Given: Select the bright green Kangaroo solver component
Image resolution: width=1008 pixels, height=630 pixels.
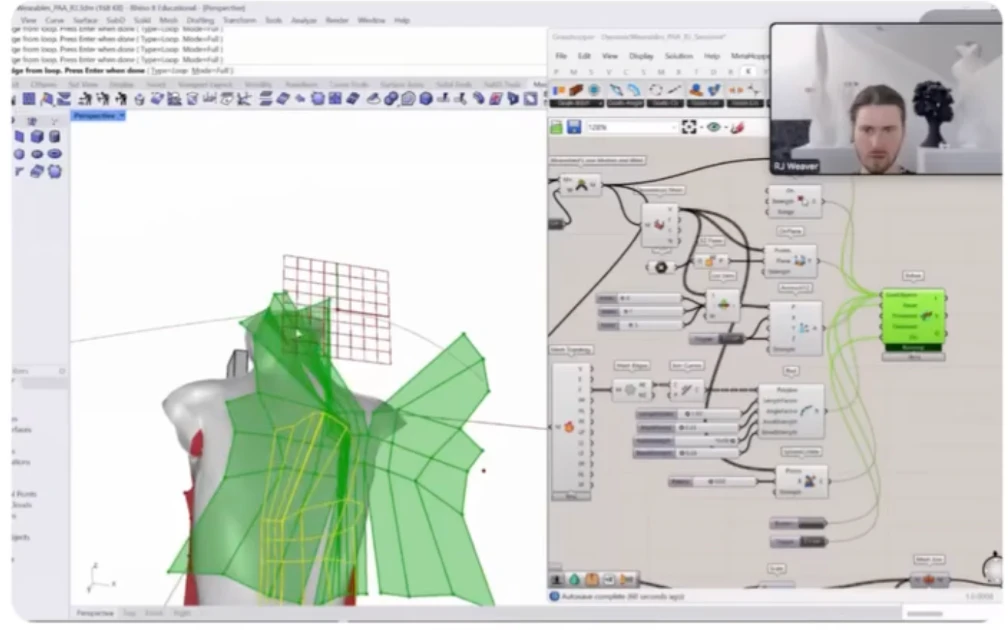Looking at the screenshot, I should [x=913, y=321].
